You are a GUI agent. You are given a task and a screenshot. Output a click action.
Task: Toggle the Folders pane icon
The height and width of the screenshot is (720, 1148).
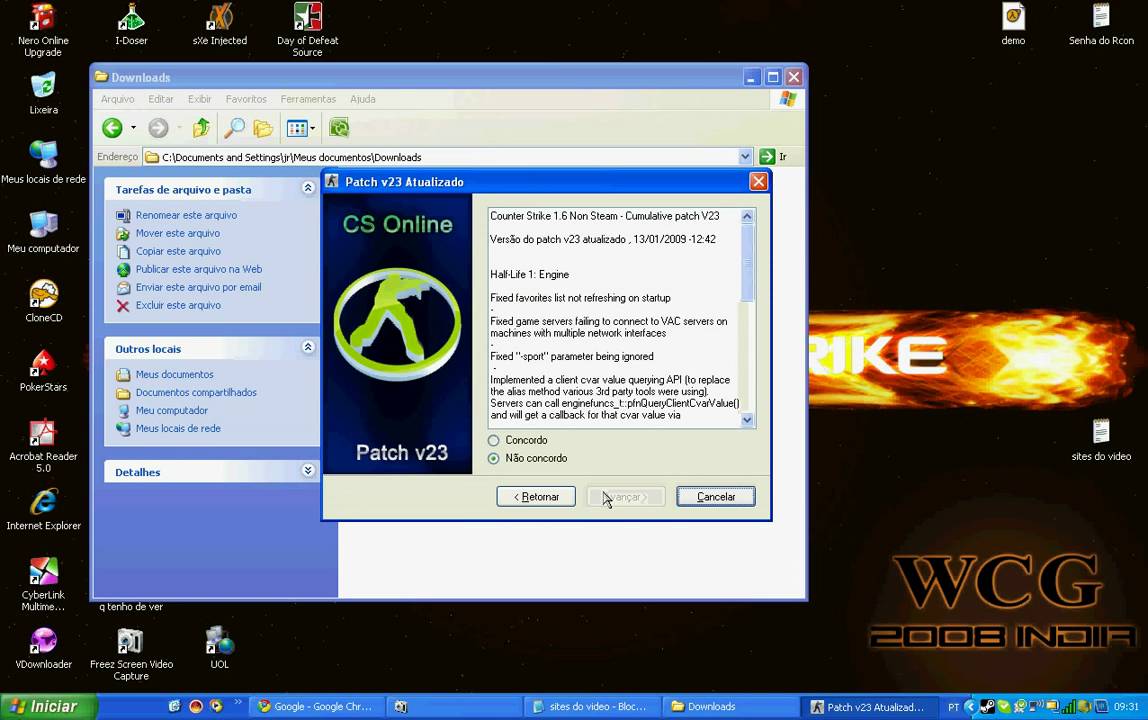click(x=263, y=128)
